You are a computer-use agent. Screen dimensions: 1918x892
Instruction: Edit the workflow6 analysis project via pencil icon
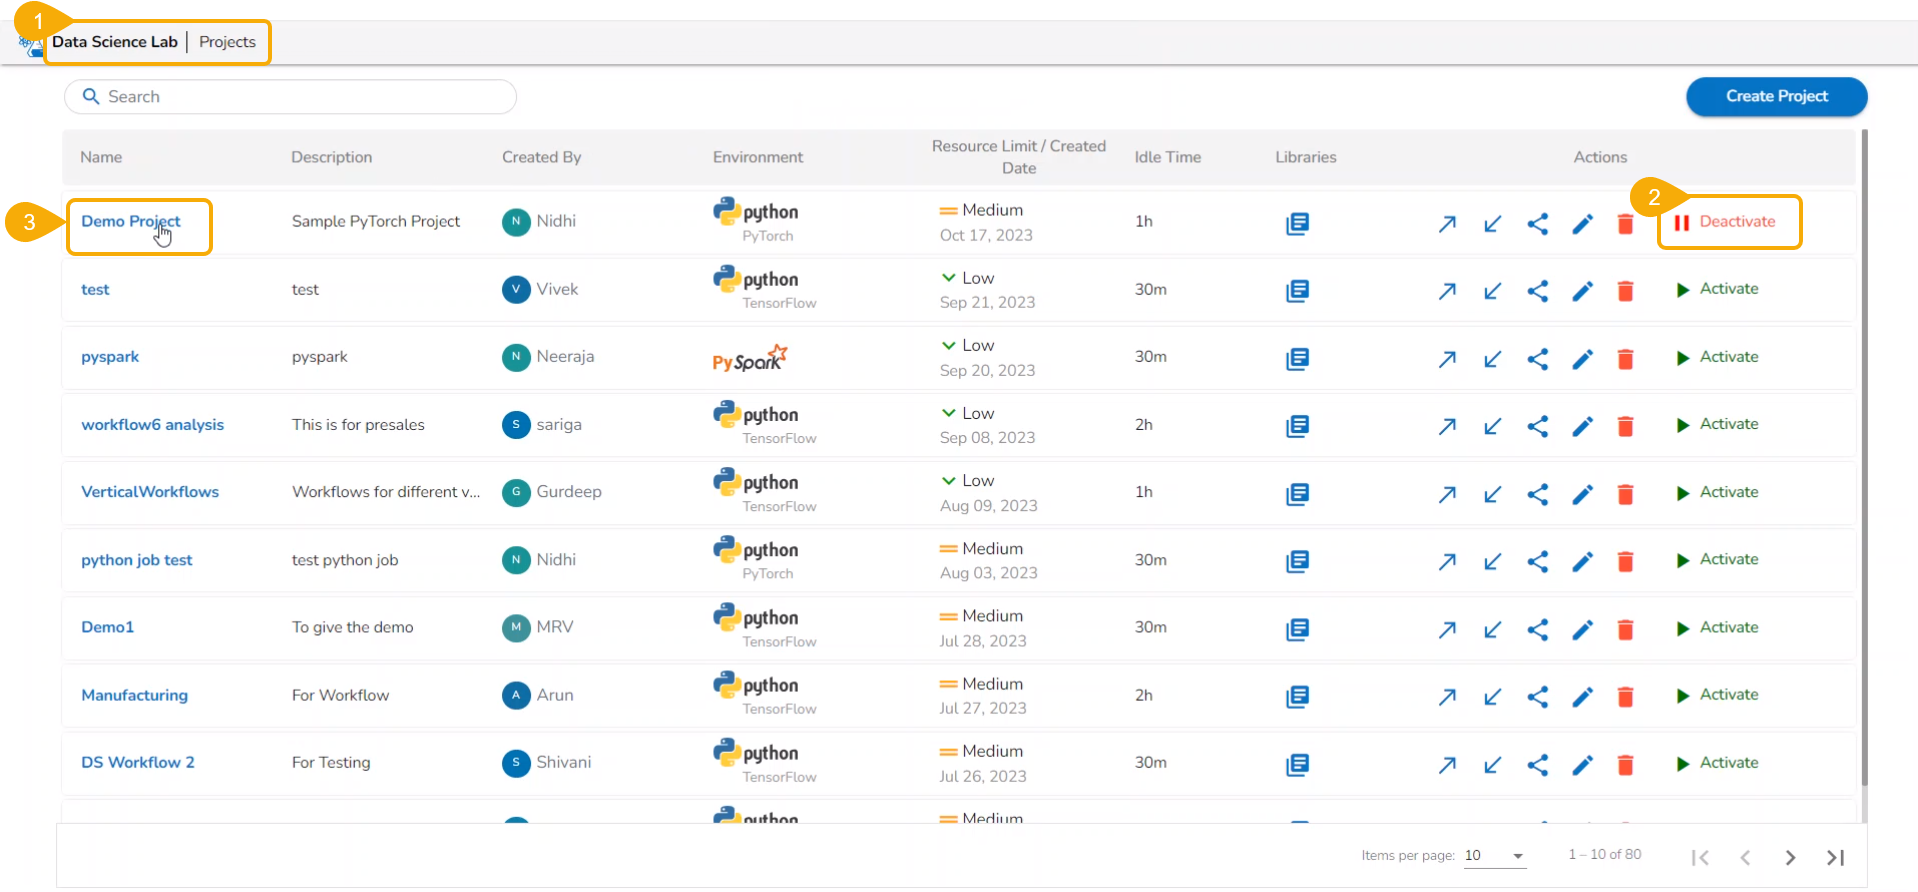click(1582, 427)
